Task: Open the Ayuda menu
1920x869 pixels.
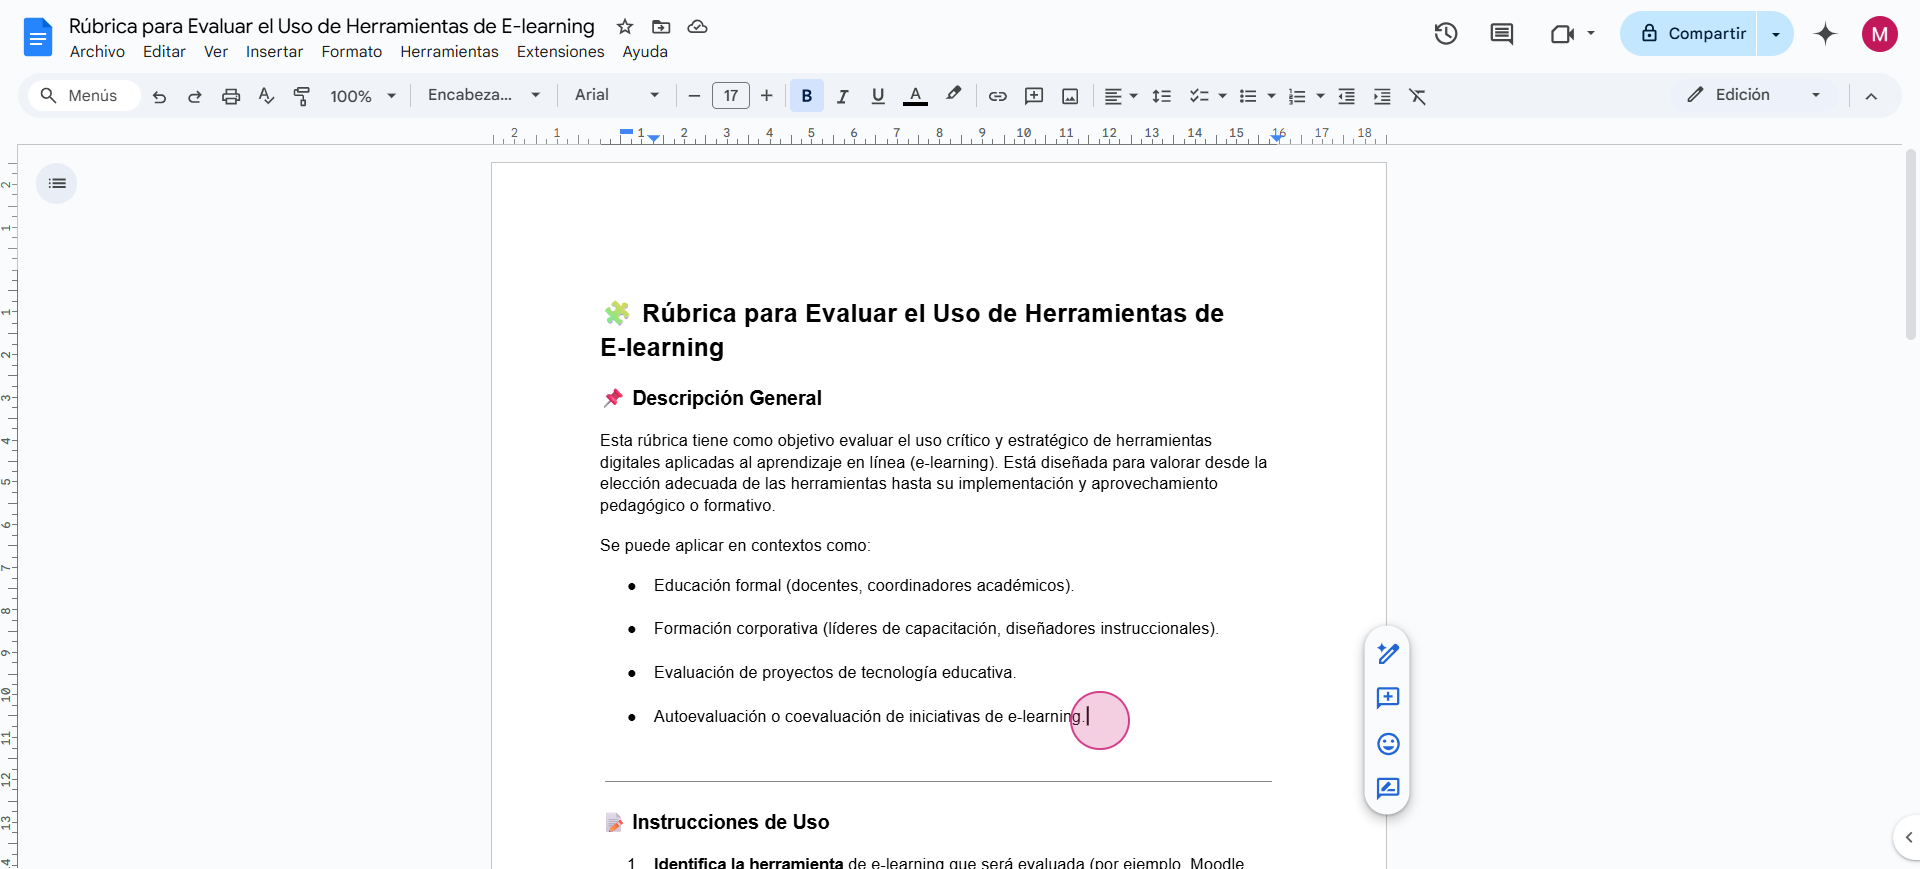Action: 645,52
